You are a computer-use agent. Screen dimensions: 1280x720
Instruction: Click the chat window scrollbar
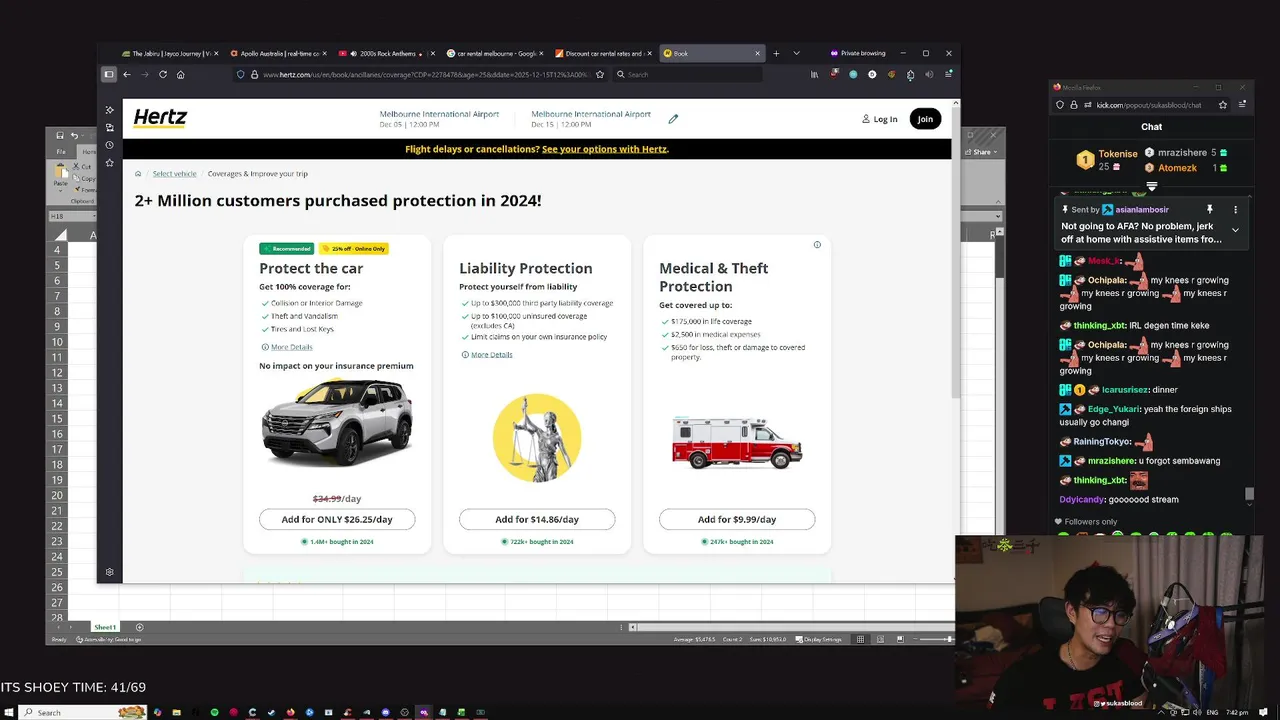pyautogui.click(x=1249, y=493)
